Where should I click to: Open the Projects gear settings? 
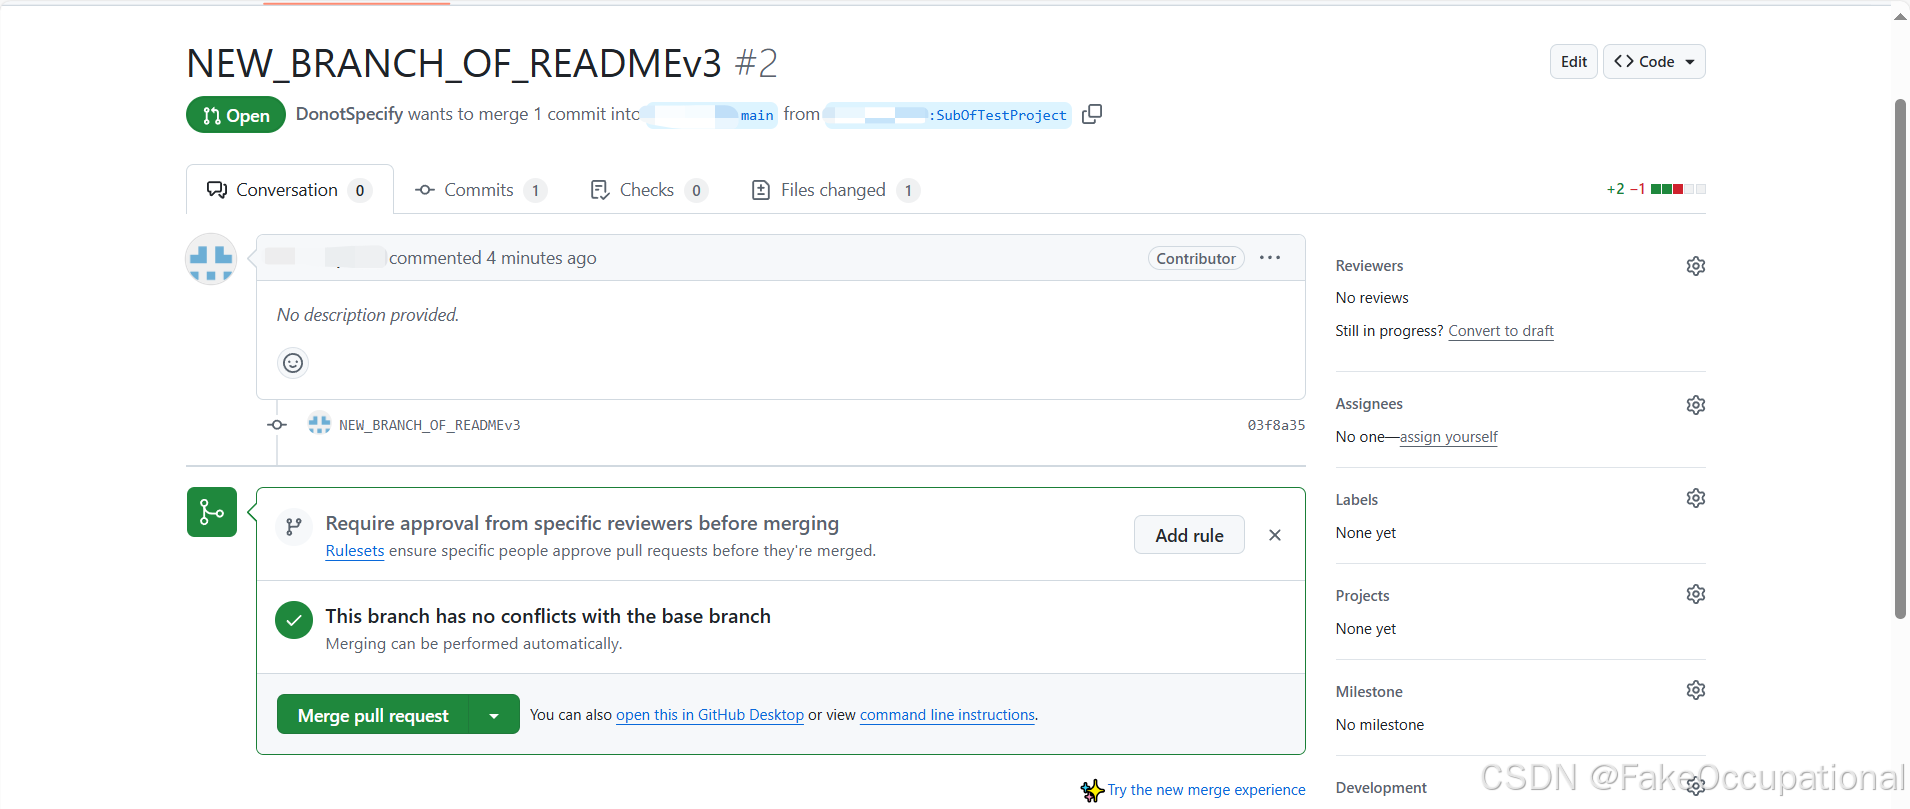point(1695,594)
